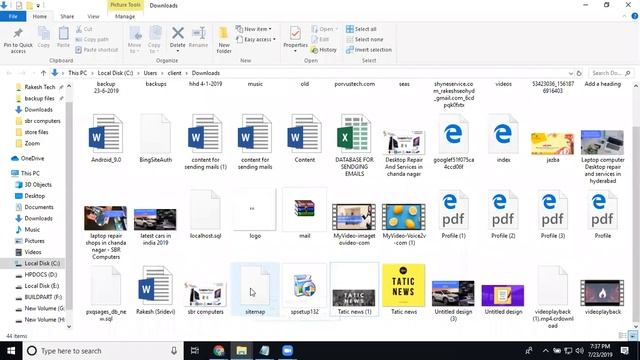Select the index Edge HTML file
This screenshot has width=640, height=360.
click(x=503, y=138)
